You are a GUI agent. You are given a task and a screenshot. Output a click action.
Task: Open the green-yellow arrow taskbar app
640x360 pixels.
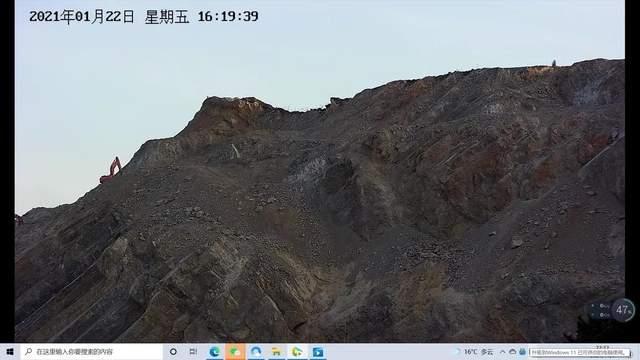[297, 351]
